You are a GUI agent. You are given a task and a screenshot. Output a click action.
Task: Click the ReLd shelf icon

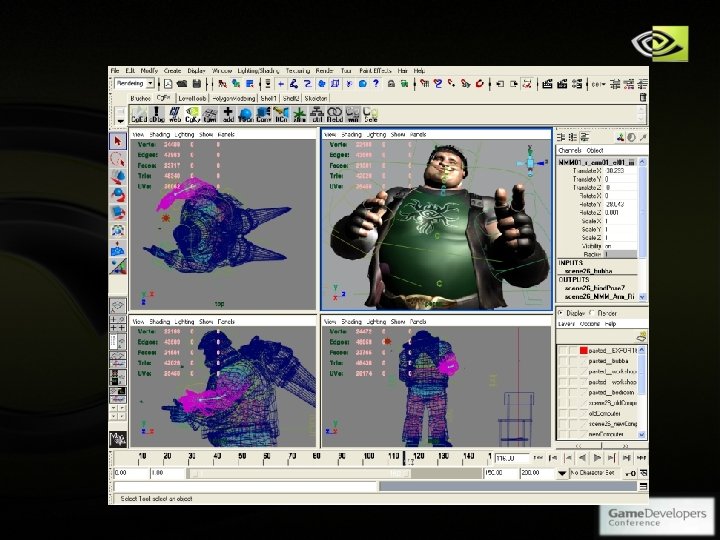click(x=335, y=114)
